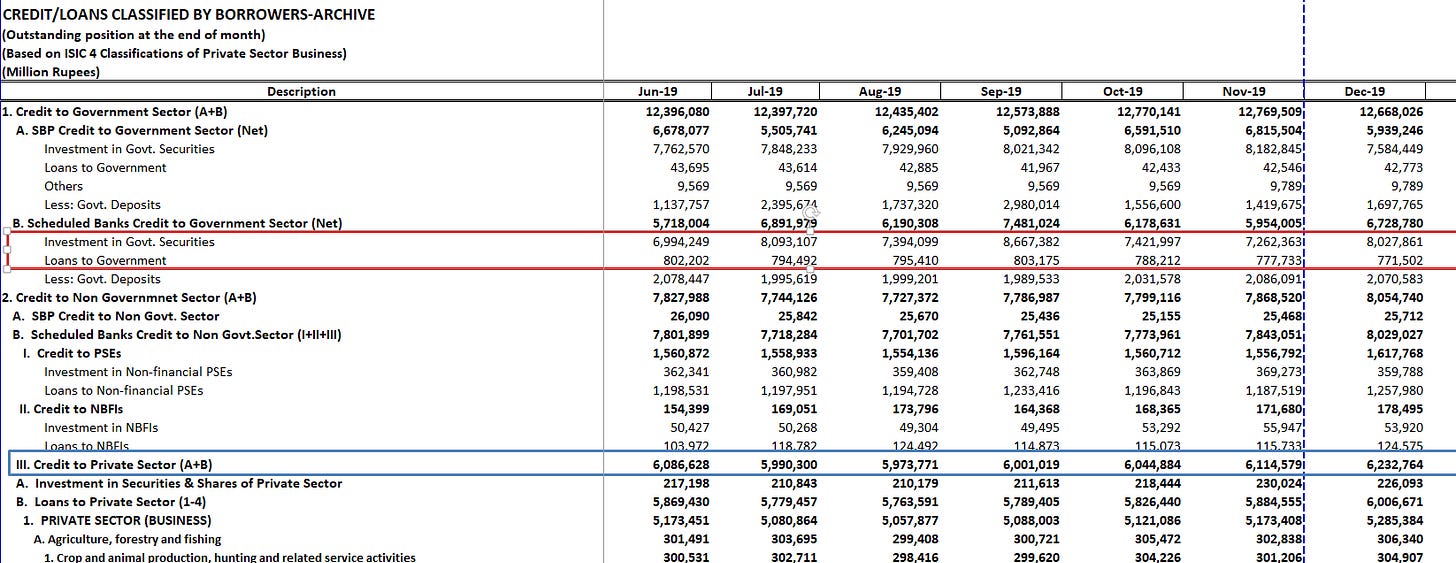Click Jul-19 Govt. Securities value 8,093,107
The height and width of the screenshot is (563, 1456).
coord(789,242)
